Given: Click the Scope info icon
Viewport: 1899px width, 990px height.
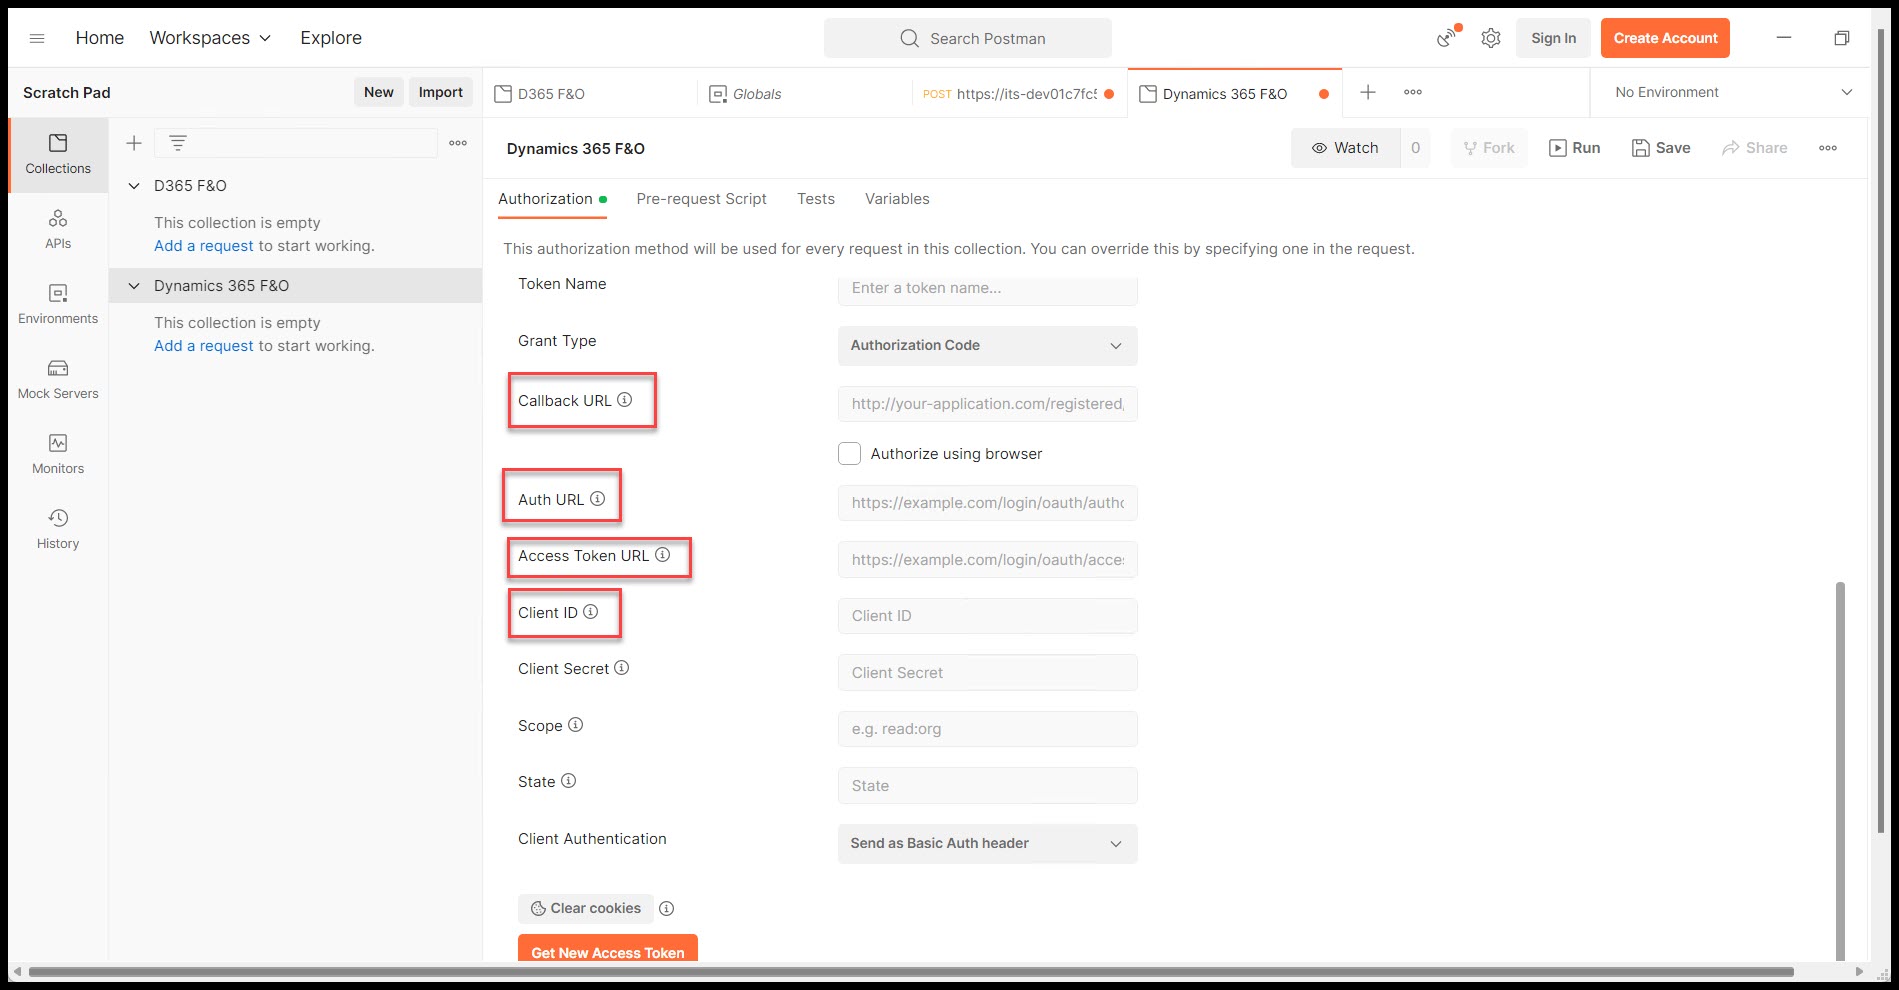Looking at the screenshot, I should 575,724.
